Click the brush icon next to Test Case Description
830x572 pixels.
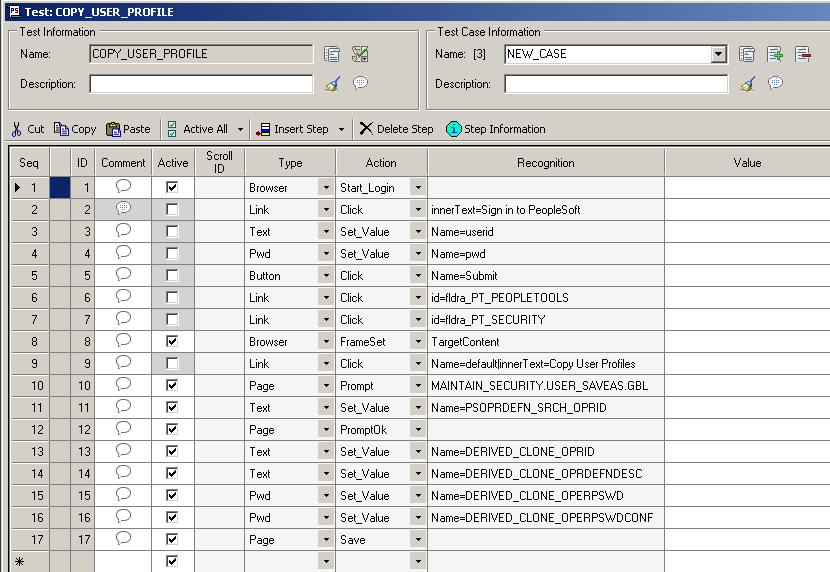747,84
